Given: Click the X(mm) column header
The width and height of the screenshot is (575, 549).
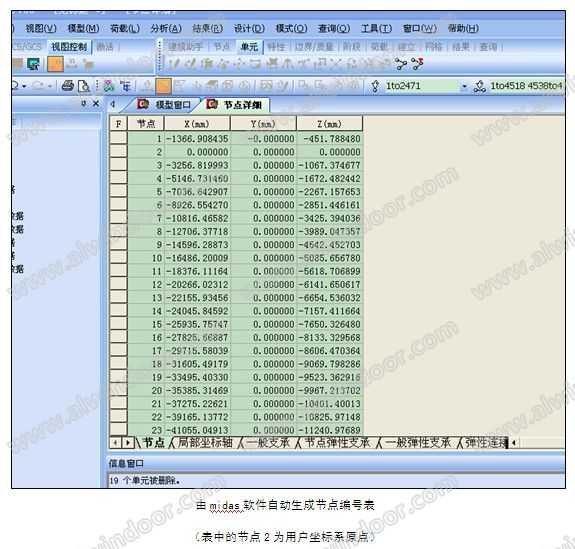Looking at the screenshot, I should 197,124.
